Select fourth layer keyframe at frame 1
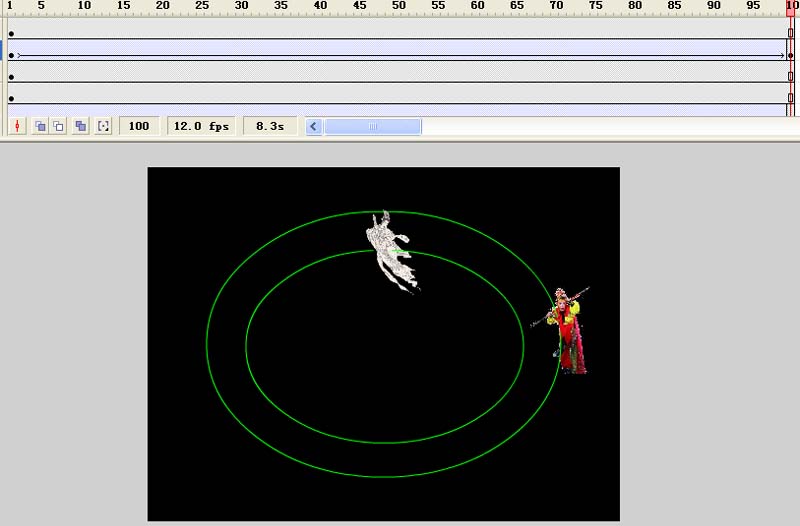 click(x=11, y=98)
